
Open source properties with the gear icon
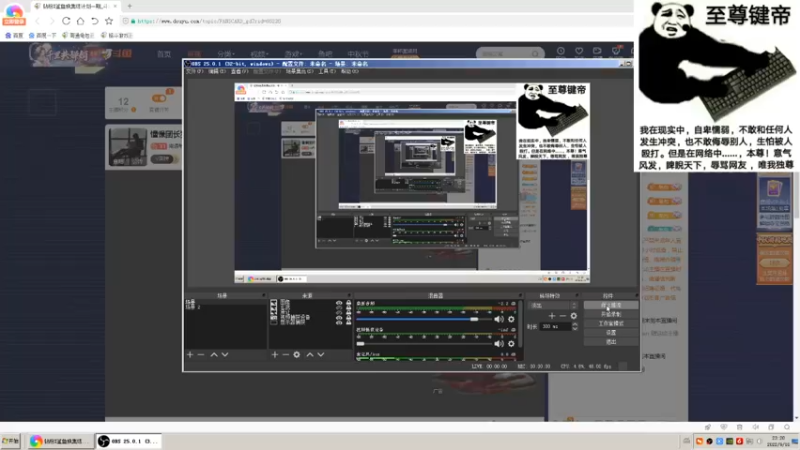tap(297, 355)
